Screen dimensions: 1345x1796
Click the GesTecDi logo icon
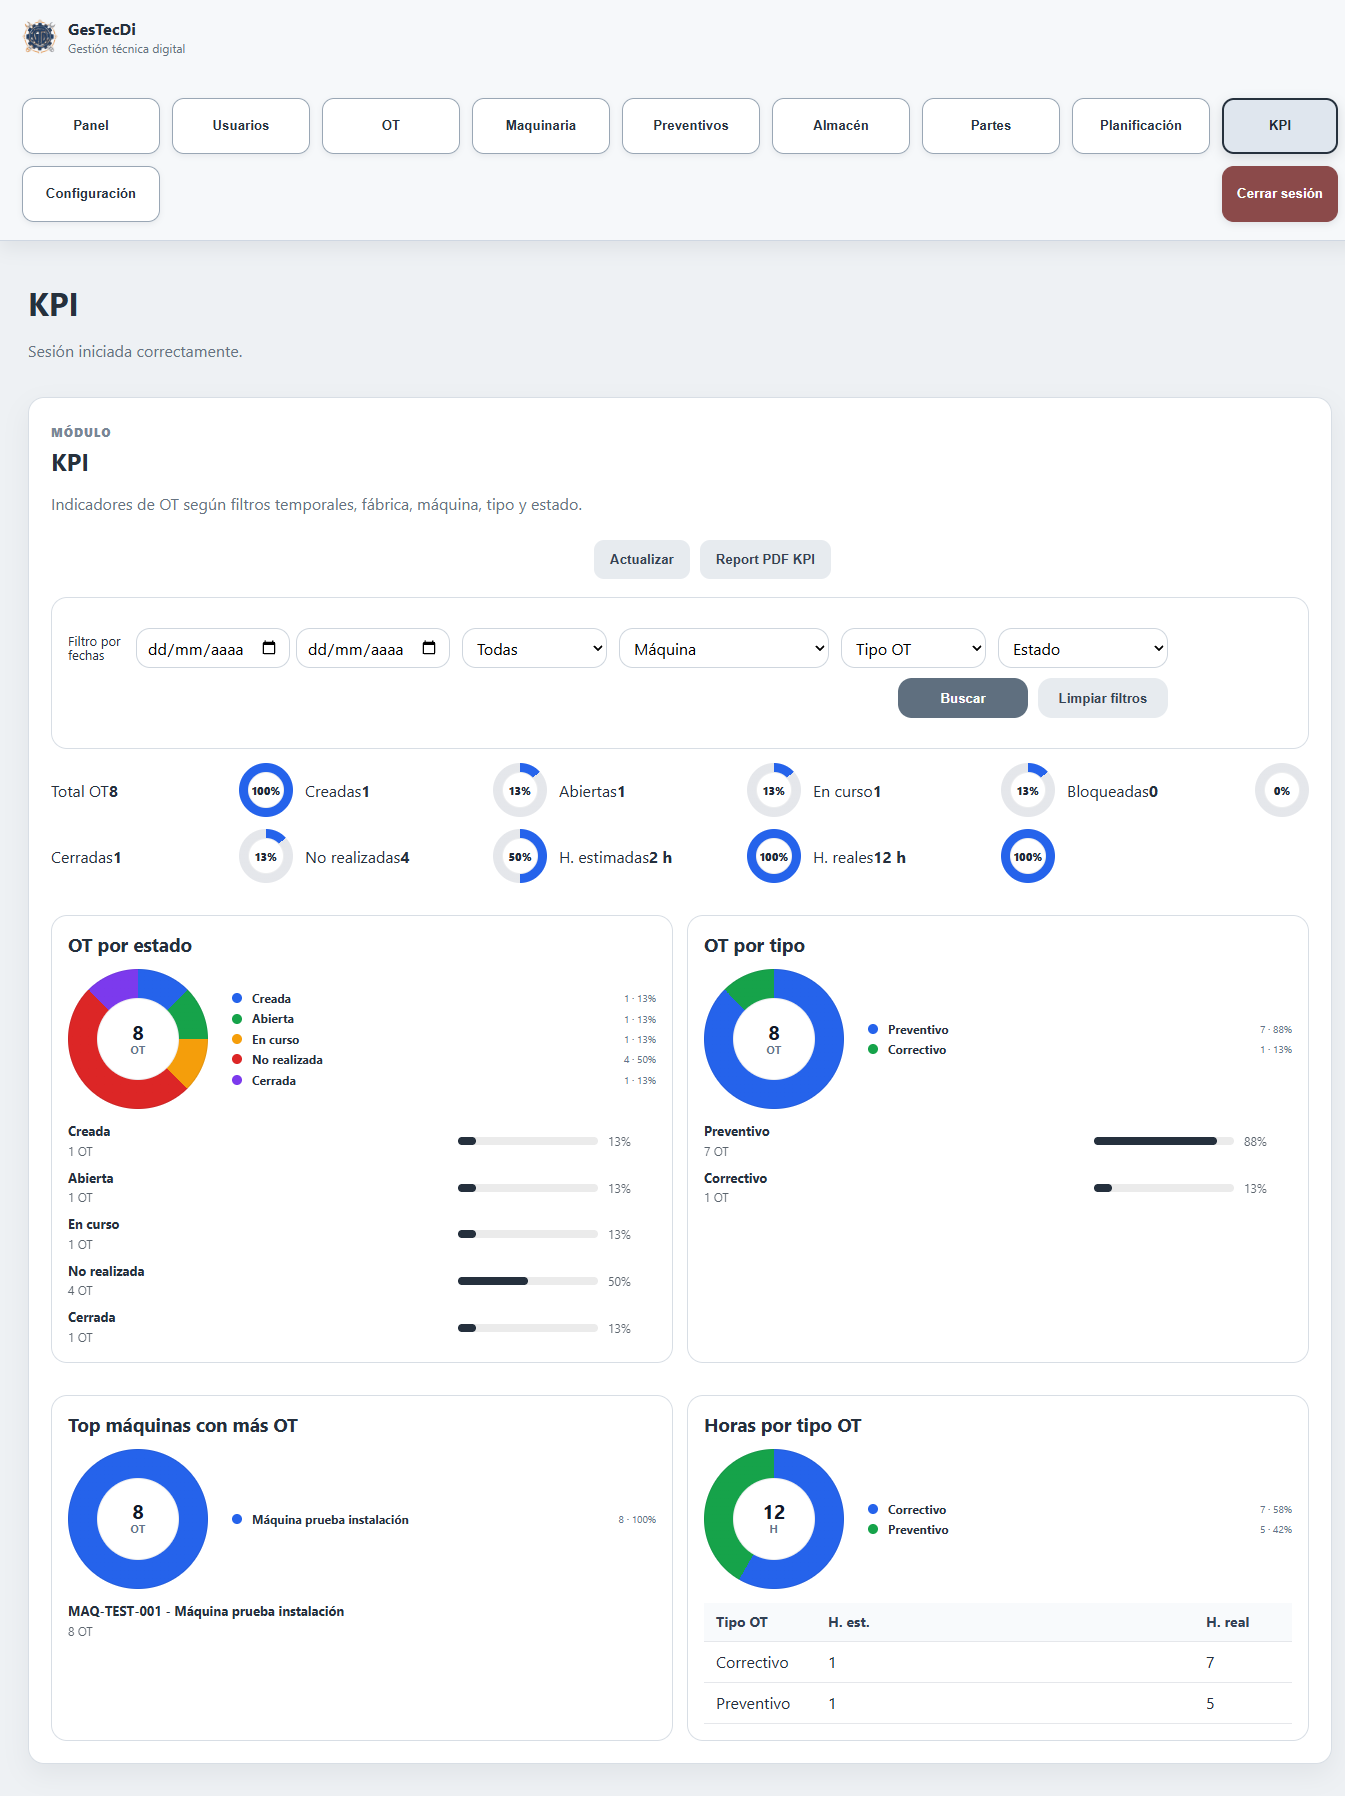click(40, 37)
